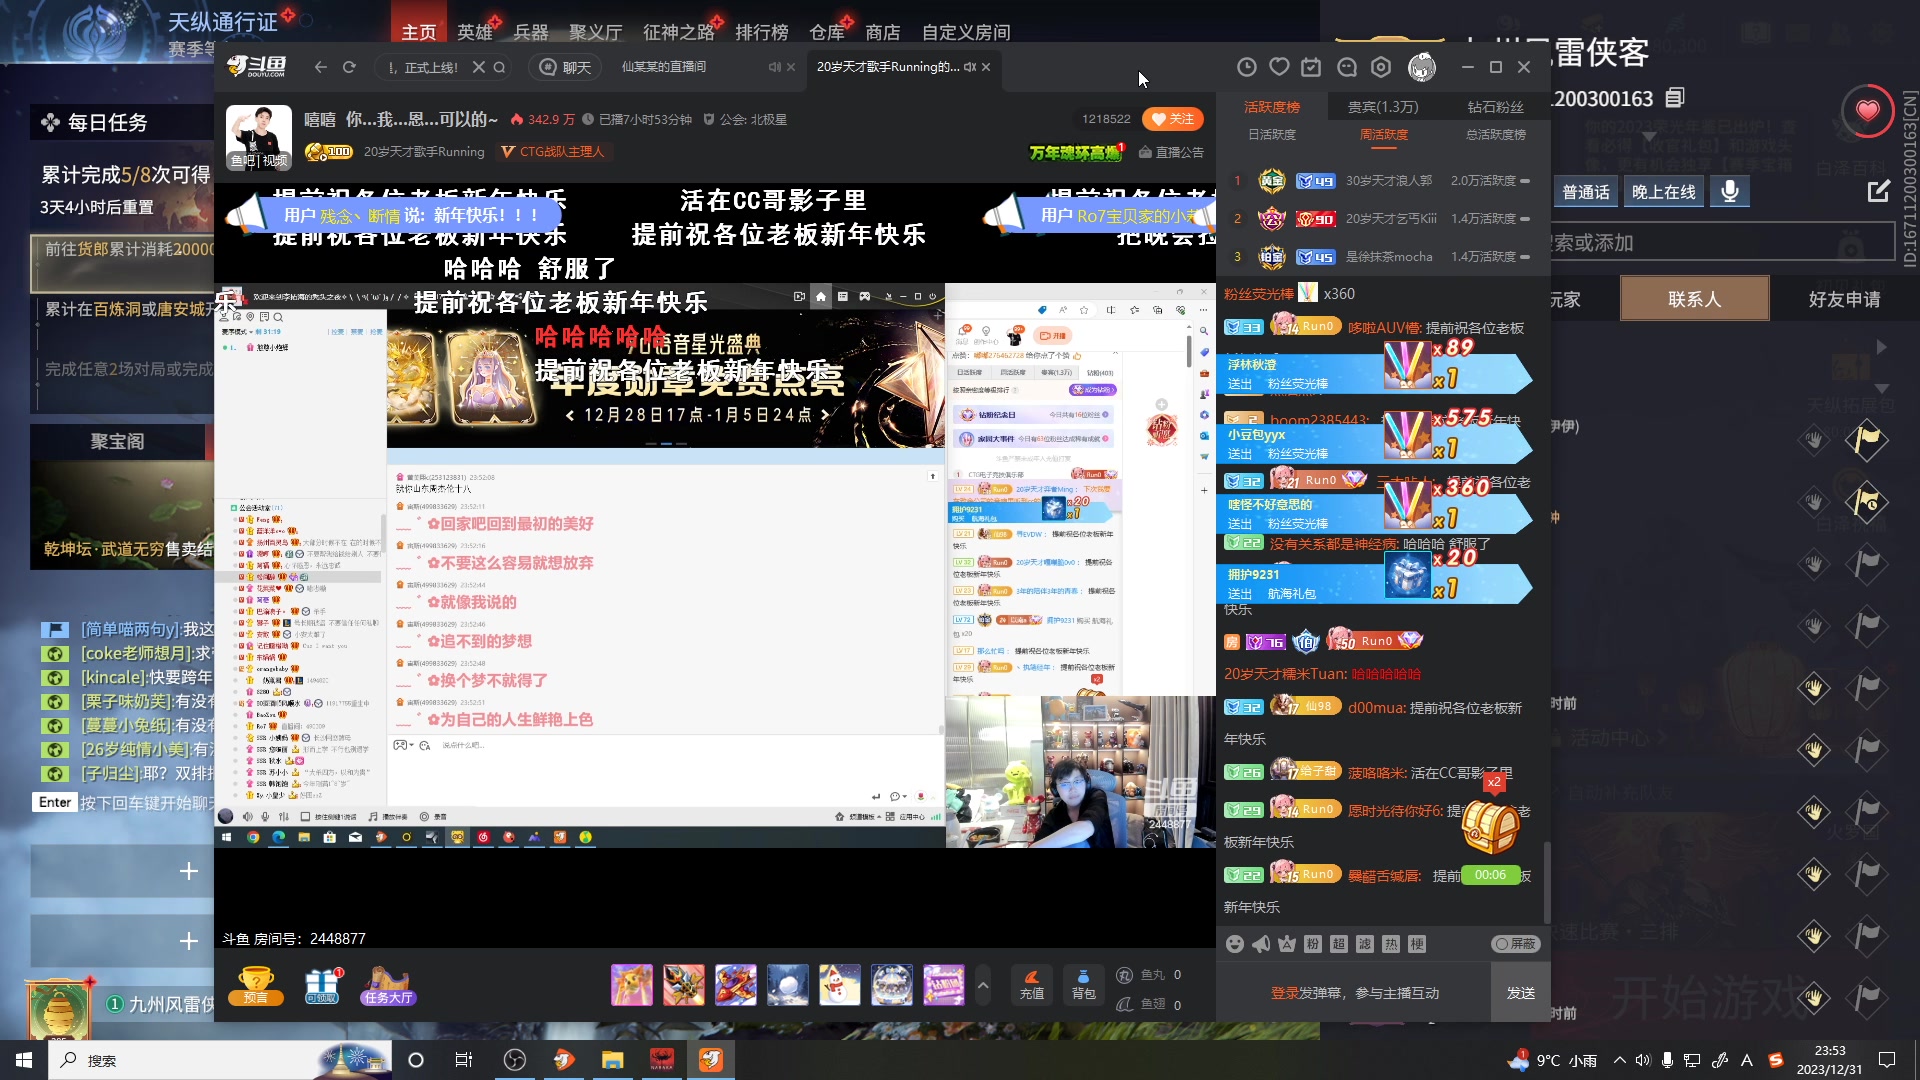
Task: Open volume control in system tray
Action: pos(1642,1060)
